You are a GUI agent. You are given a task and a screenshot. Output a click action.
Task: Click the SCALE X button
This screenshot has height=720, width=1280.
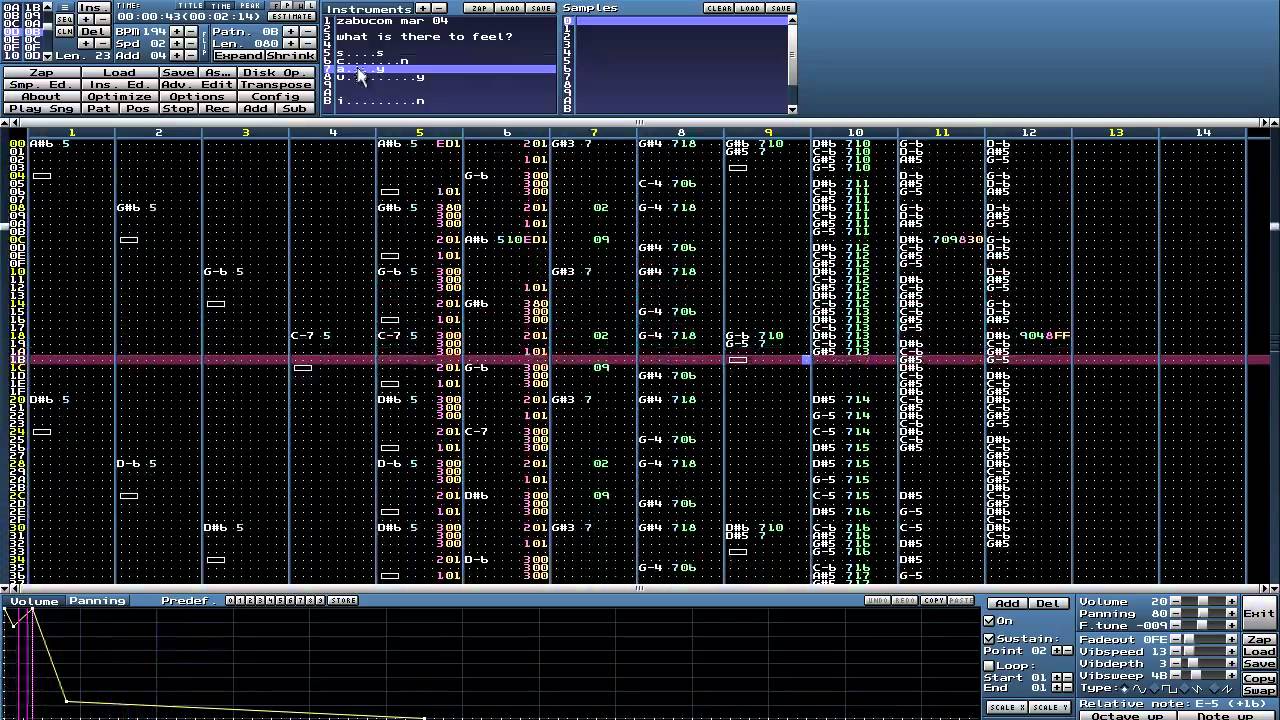1006,707
